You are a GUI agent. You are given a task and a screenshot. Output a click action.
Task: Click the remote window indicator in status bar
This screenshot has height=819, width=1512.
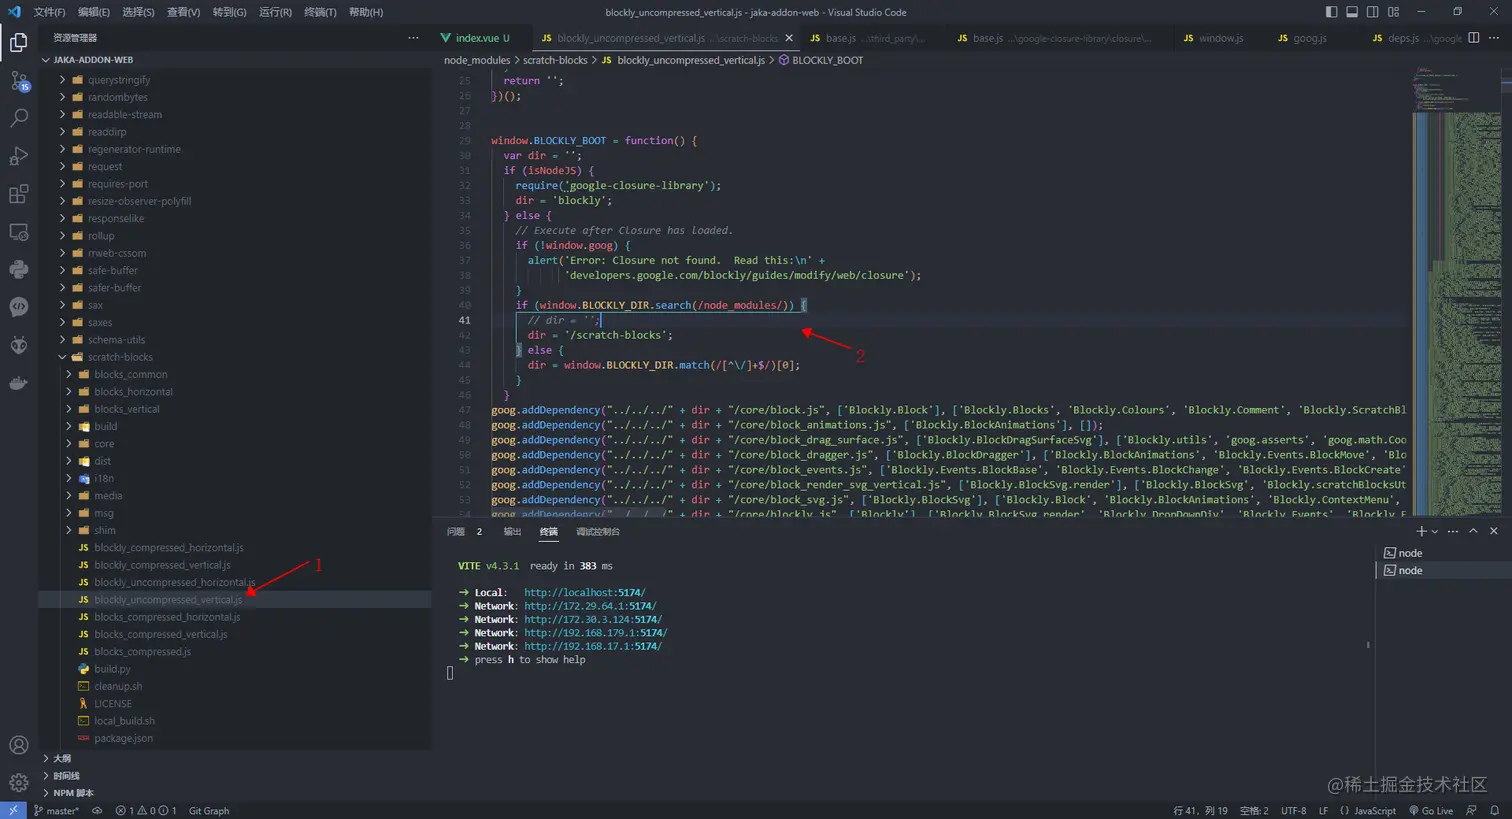(x=13, y=810)
